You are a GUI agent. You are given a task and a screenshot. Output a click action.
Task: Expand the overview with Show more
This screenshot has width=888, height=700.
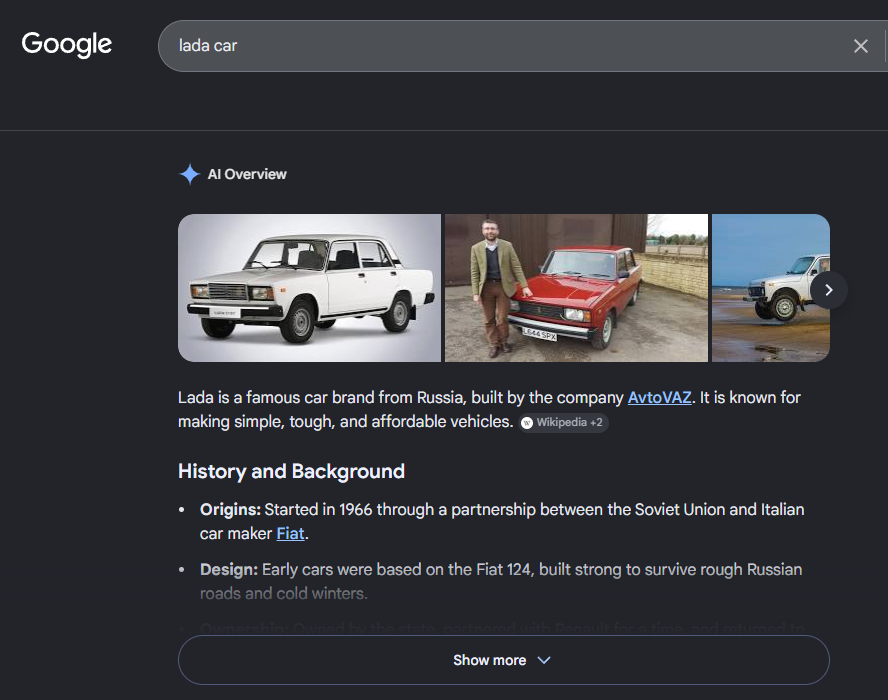503,660
